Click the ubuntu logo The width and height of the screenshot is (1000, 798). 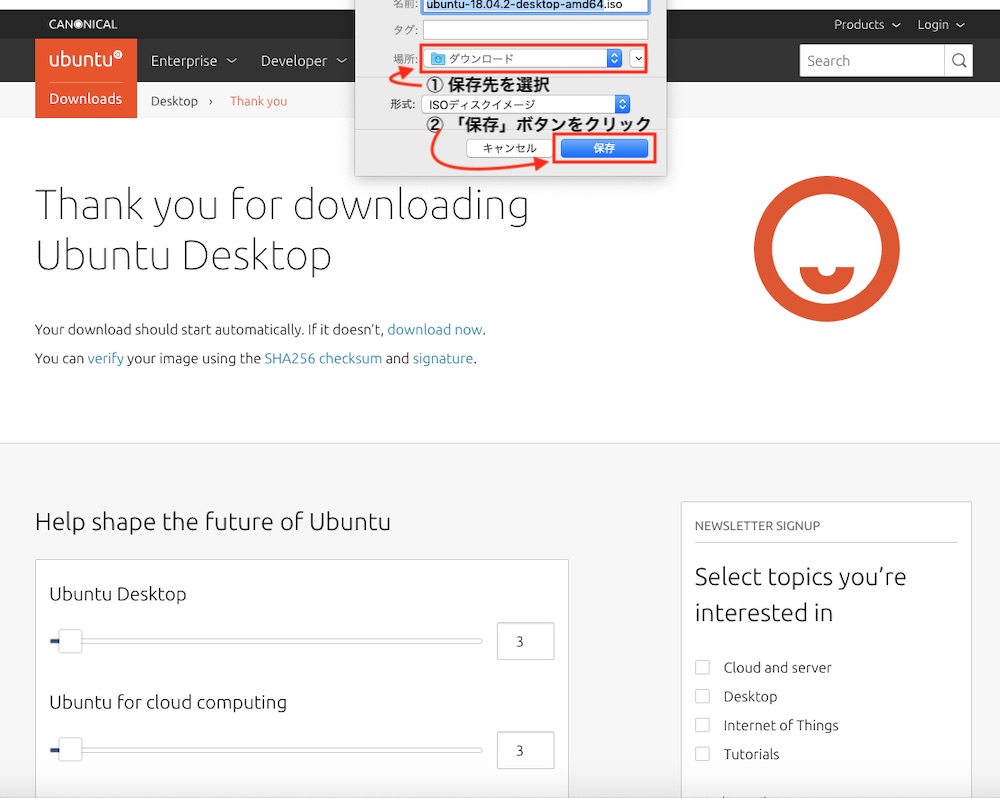pyautogui.click(x=85, y=59)
